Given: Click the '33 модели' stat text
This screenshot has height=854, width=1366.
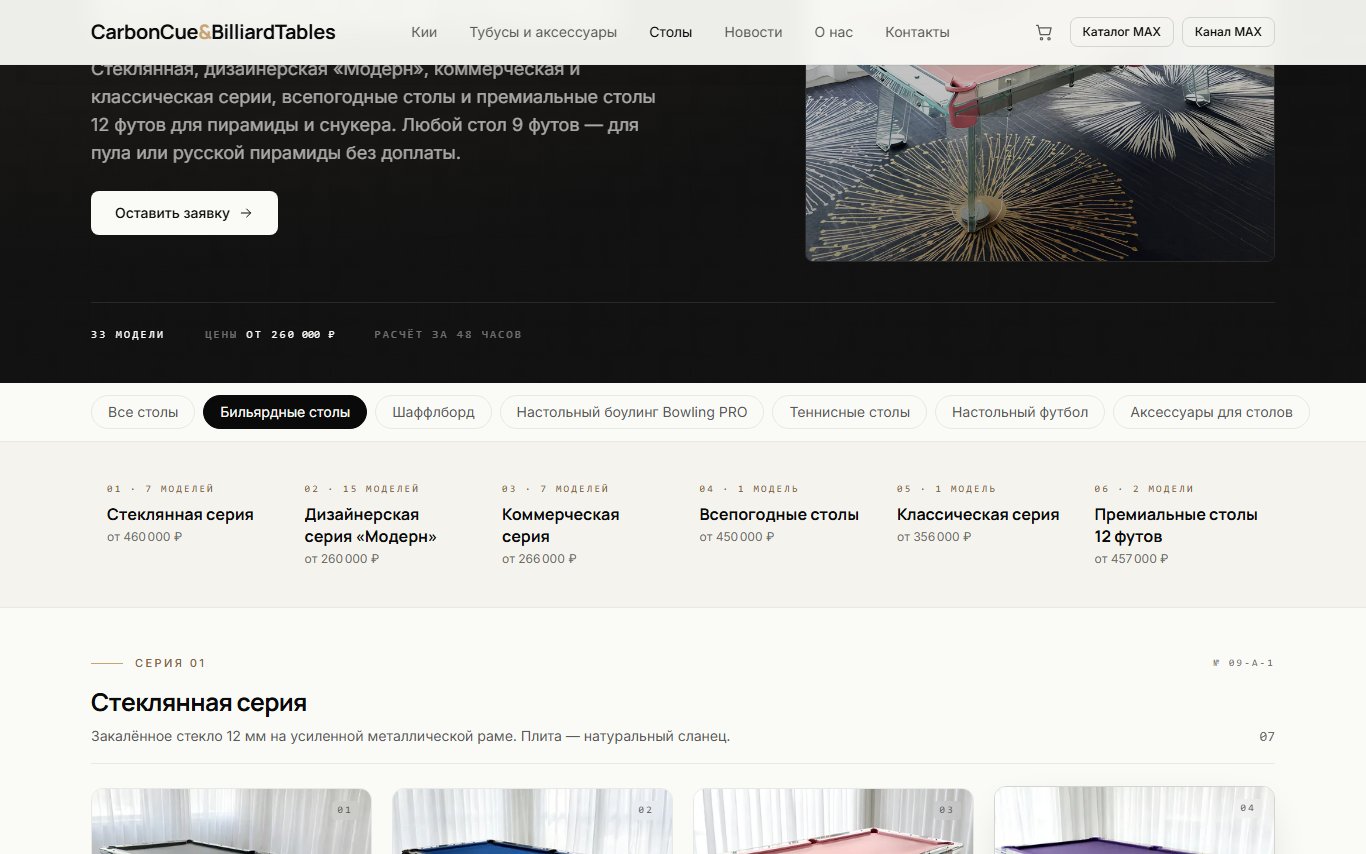Looking at the screenshot, I should 128,334.
